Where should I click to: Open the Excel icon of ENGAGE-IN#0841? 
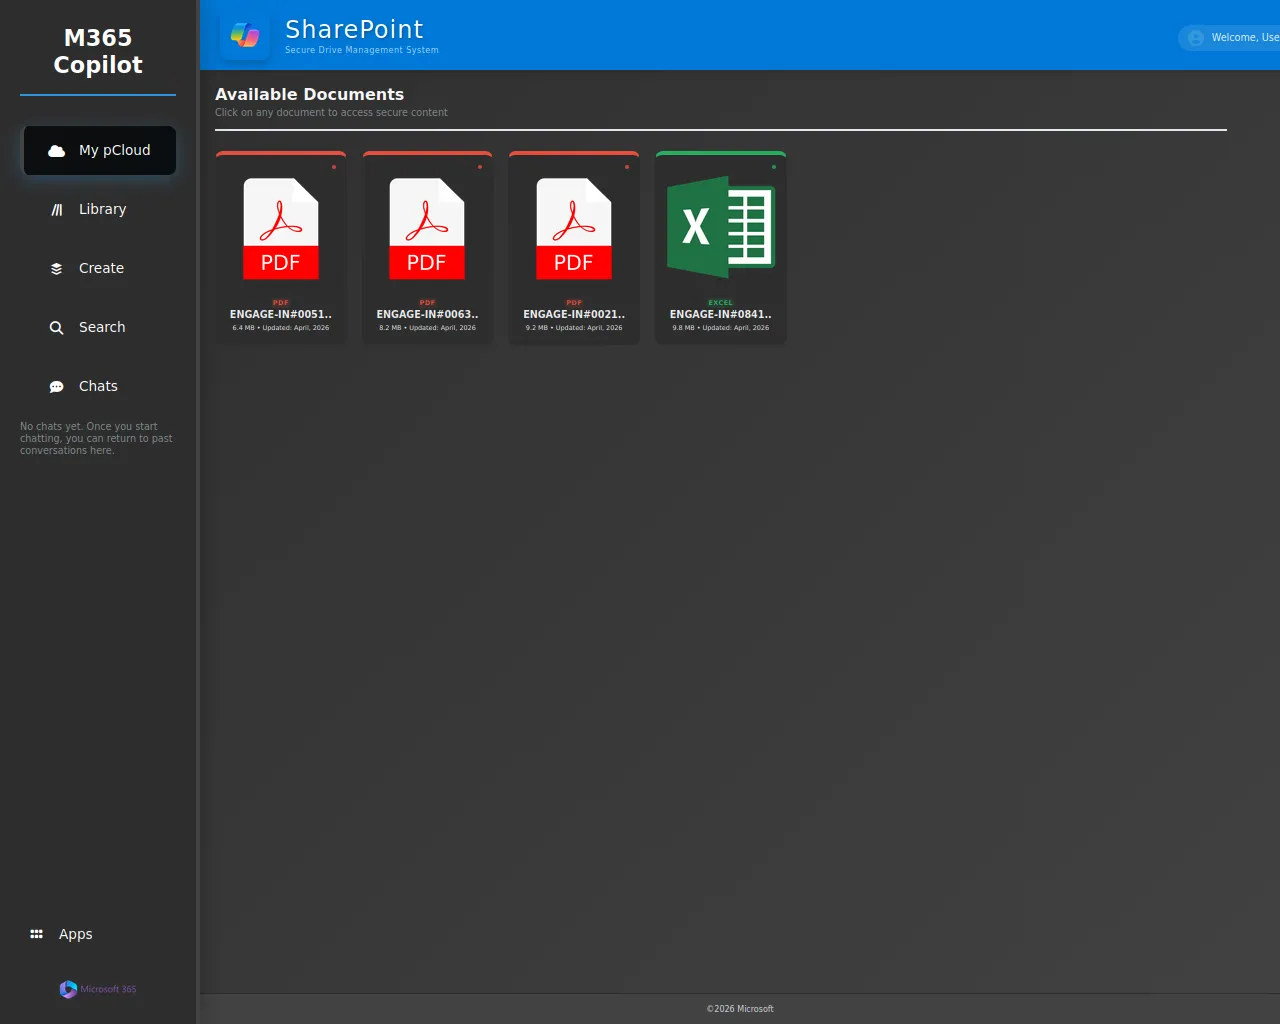[x=721, y=227]
